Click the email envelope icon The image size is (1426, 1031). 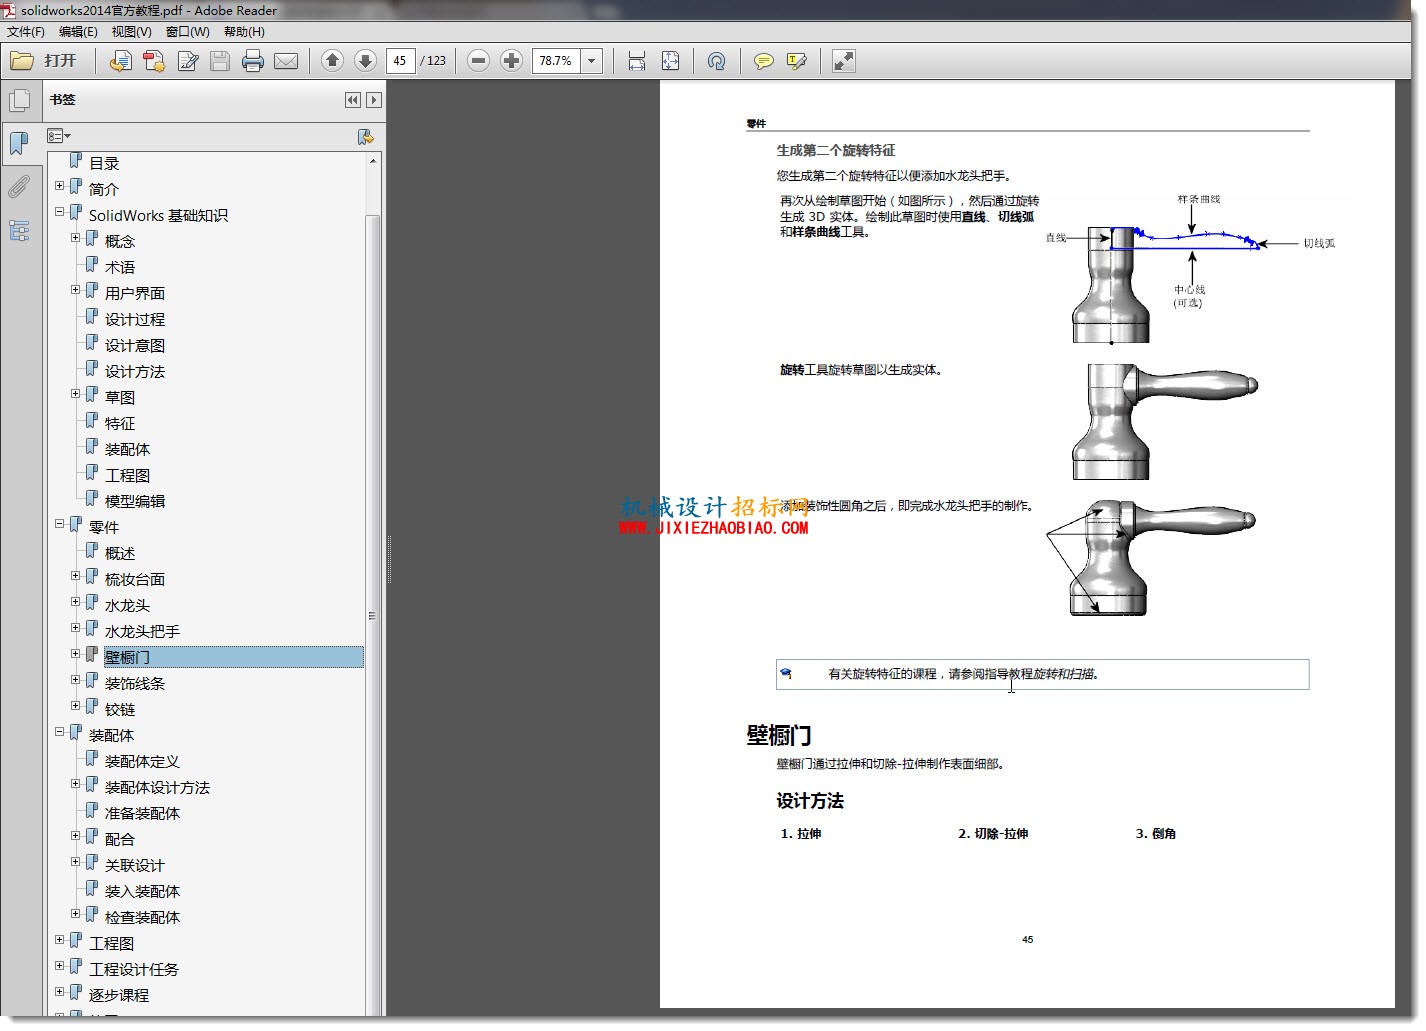[286, 61]
